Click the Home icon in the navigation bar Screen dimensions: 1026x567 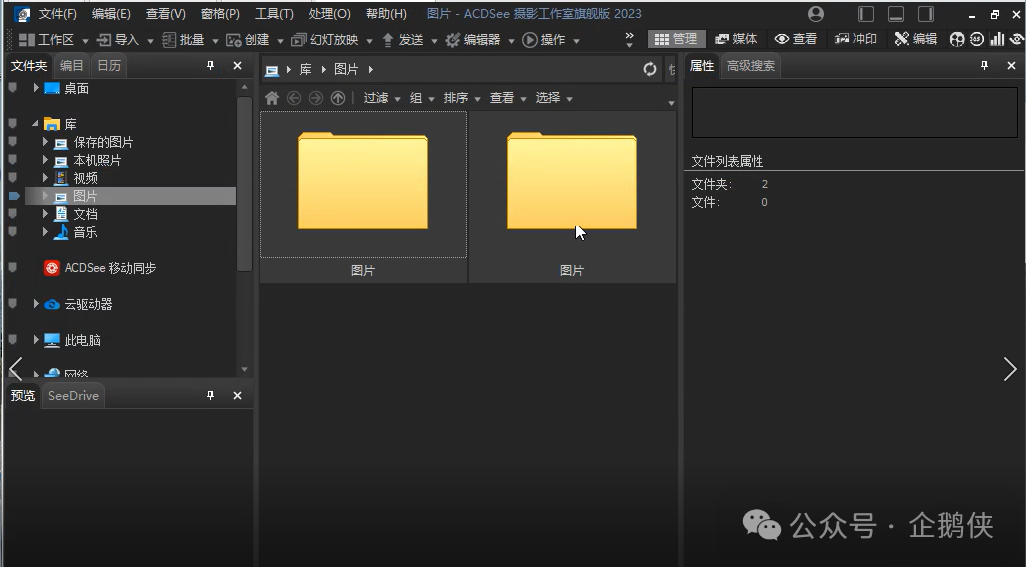pyautogui.click(x=271, y=98)
